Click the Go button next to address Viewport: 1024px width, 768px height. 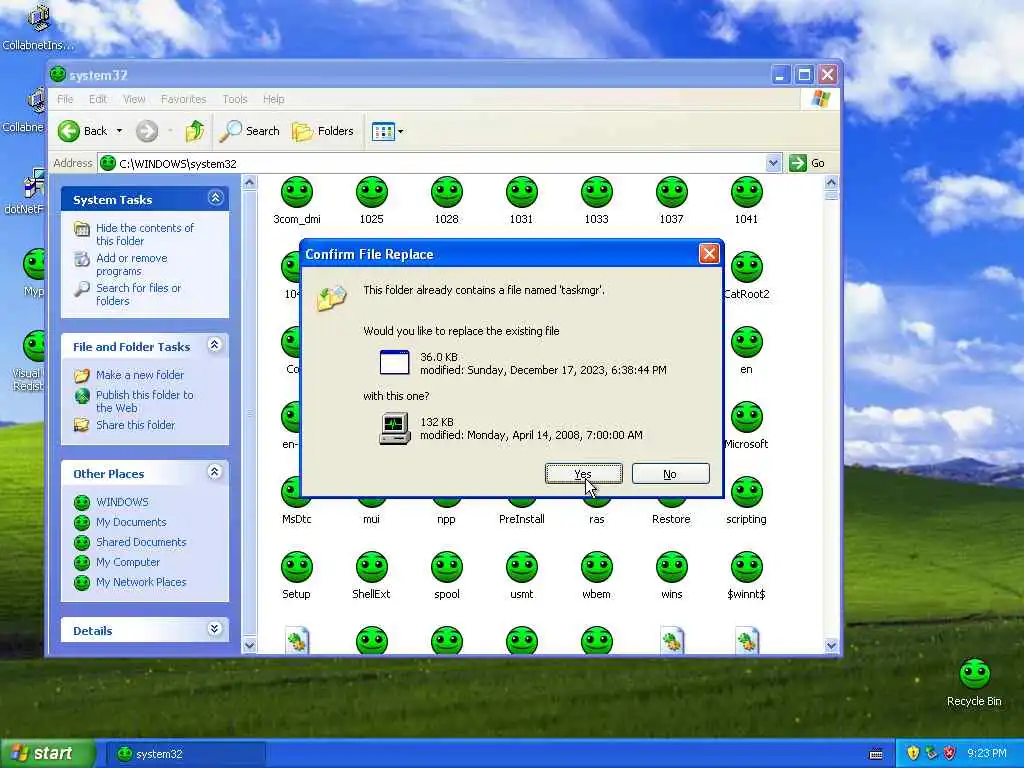click(x=807, y=163)
